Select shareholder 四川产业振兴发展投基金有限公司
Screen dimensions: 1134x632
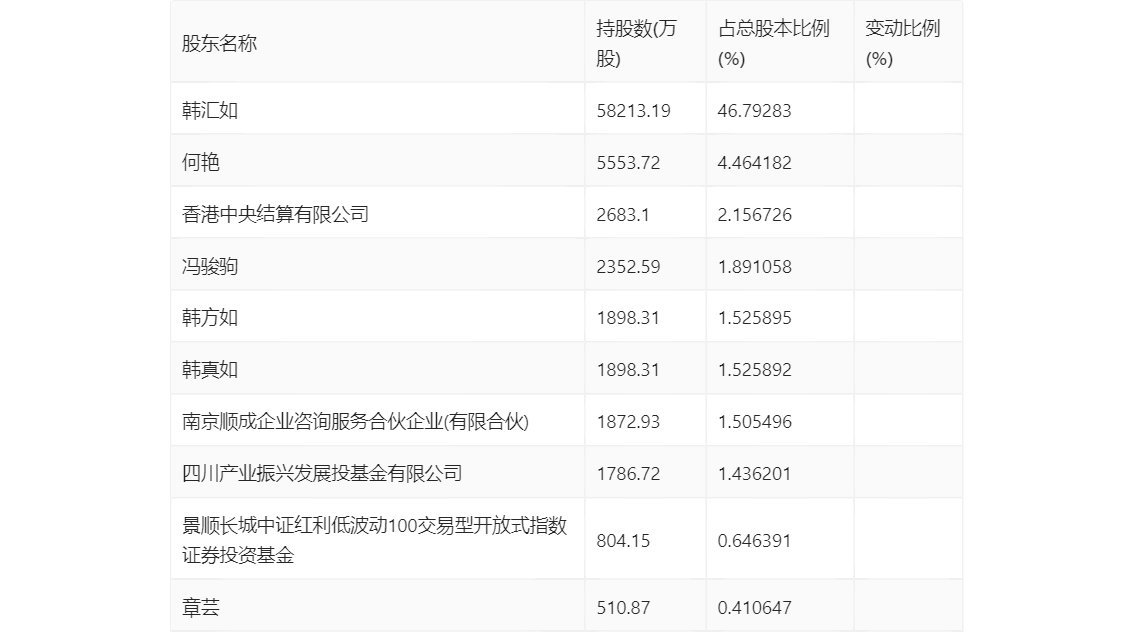point(322,474)
